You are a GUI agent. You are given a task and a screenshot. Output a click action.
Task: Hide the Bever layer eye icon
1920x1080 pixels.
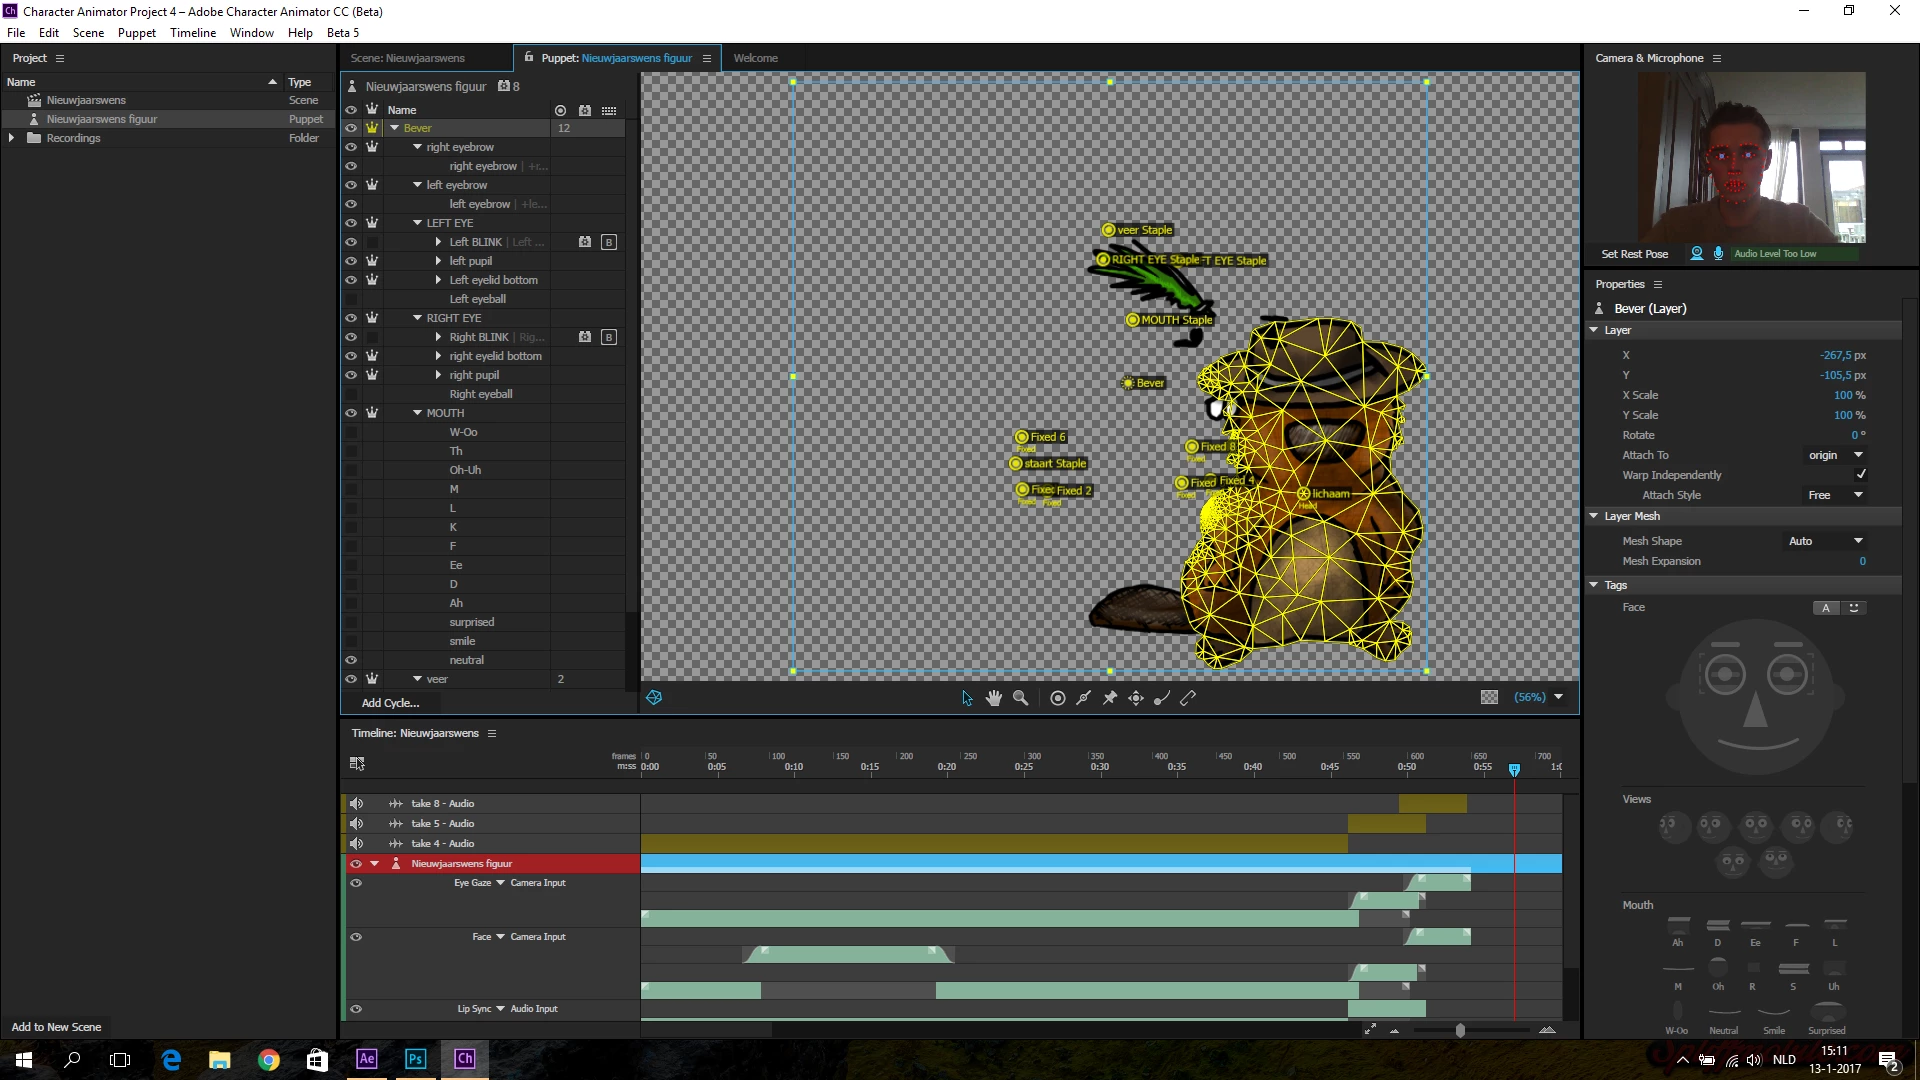pyautogui.click(x=351, y=128)
